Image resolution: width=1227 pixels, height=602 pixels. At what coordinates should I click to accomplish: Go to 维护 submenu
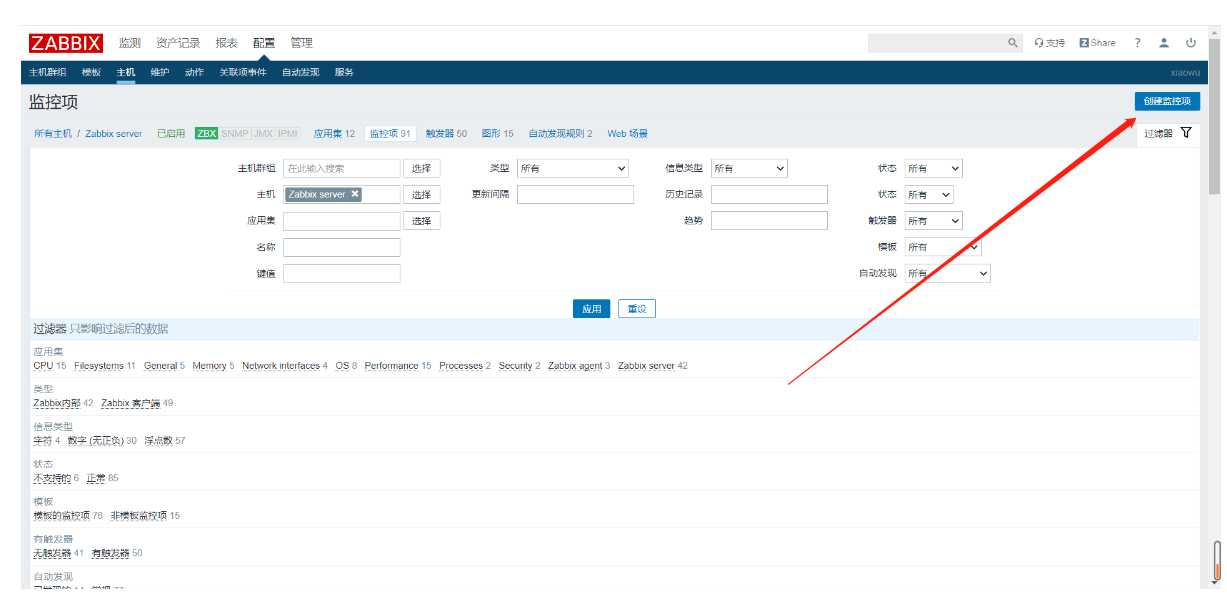click(160, 72)
